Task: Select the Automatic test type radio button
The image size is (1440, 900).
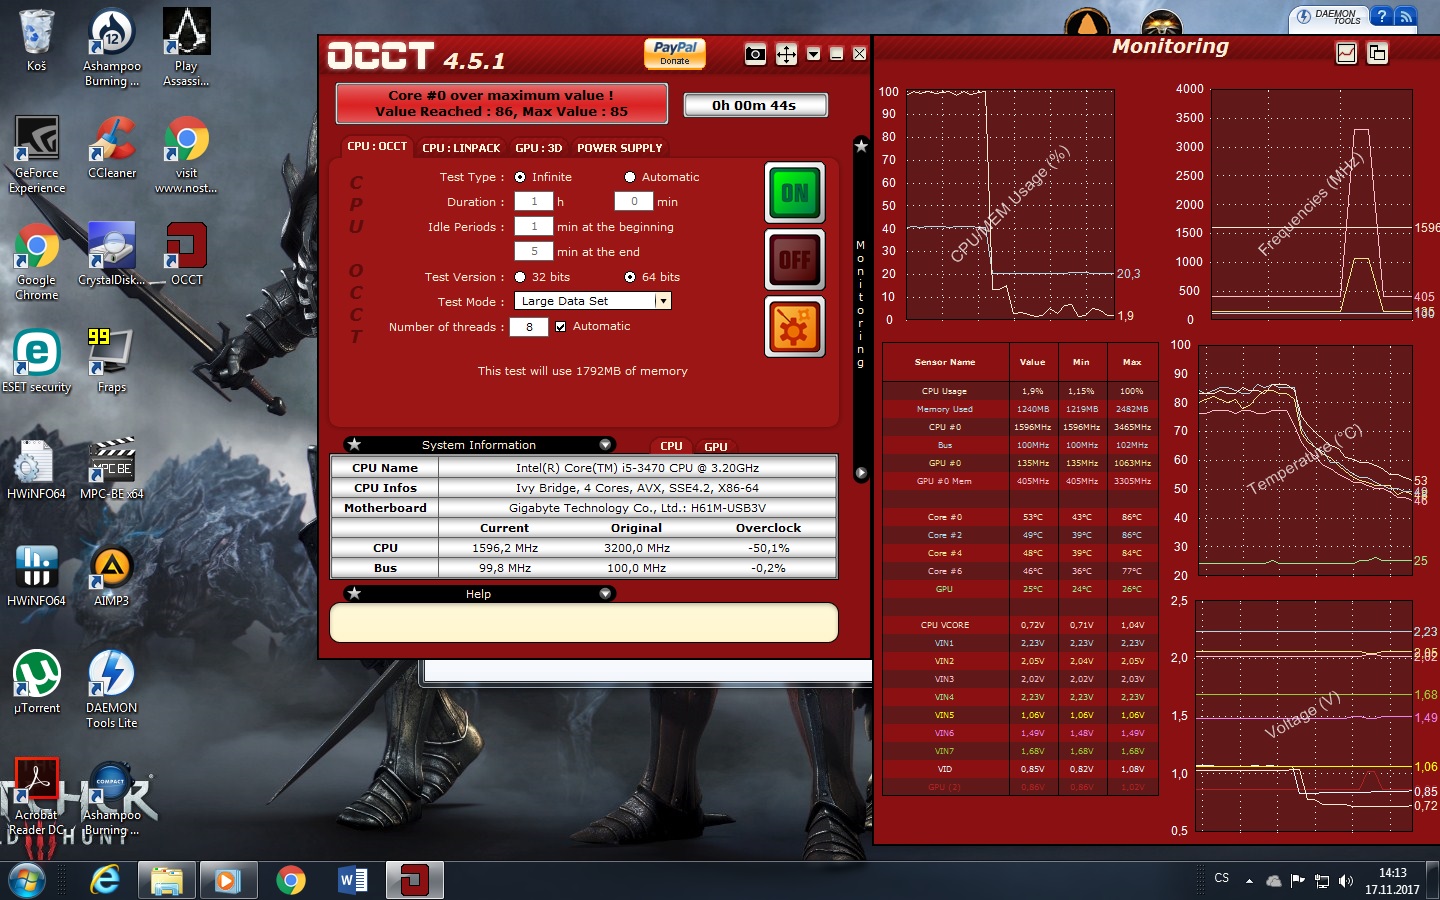Action: click(x=630, y=177)
